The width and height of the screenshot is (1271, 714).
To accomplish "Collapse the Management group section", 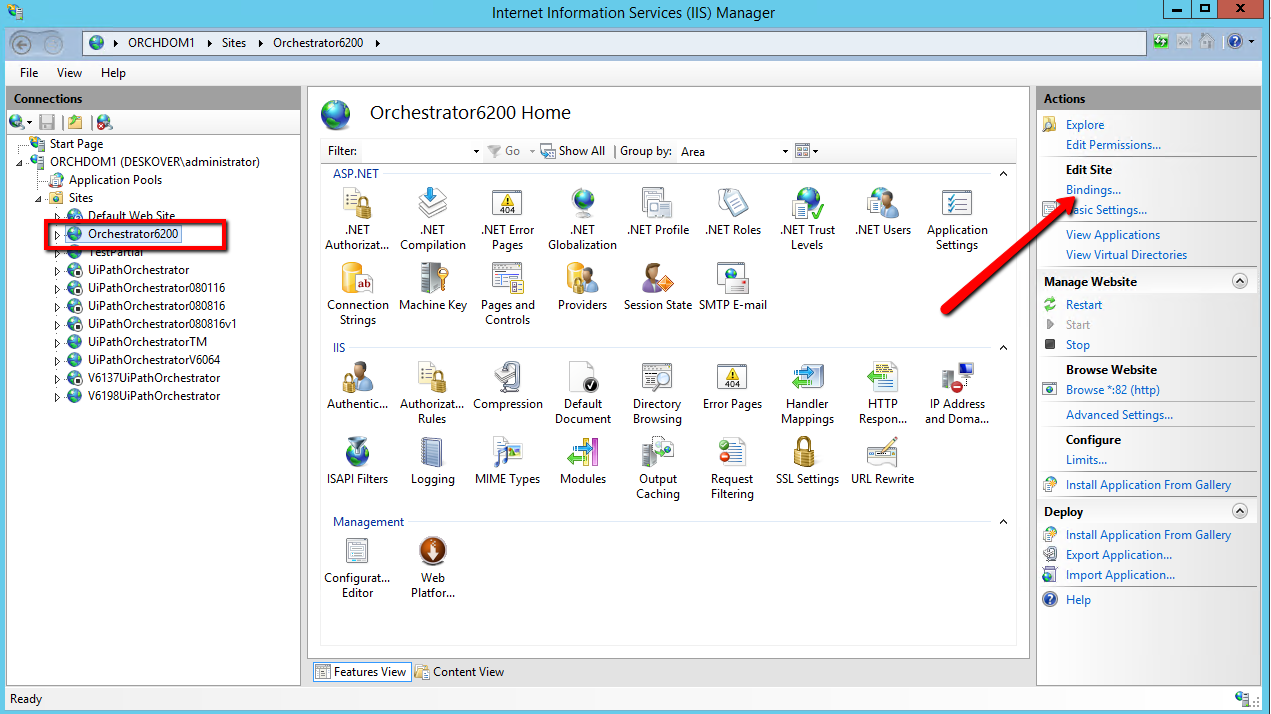I will click(x=1003, y=522).
